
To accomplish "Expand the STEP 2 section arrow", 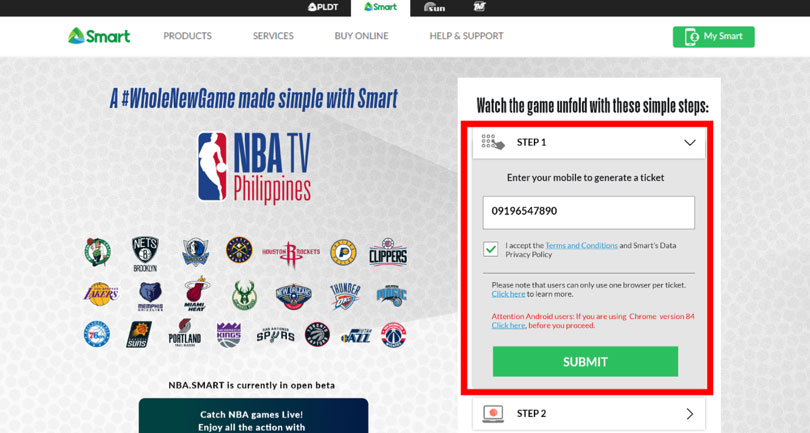I will (x=690, y=413).
